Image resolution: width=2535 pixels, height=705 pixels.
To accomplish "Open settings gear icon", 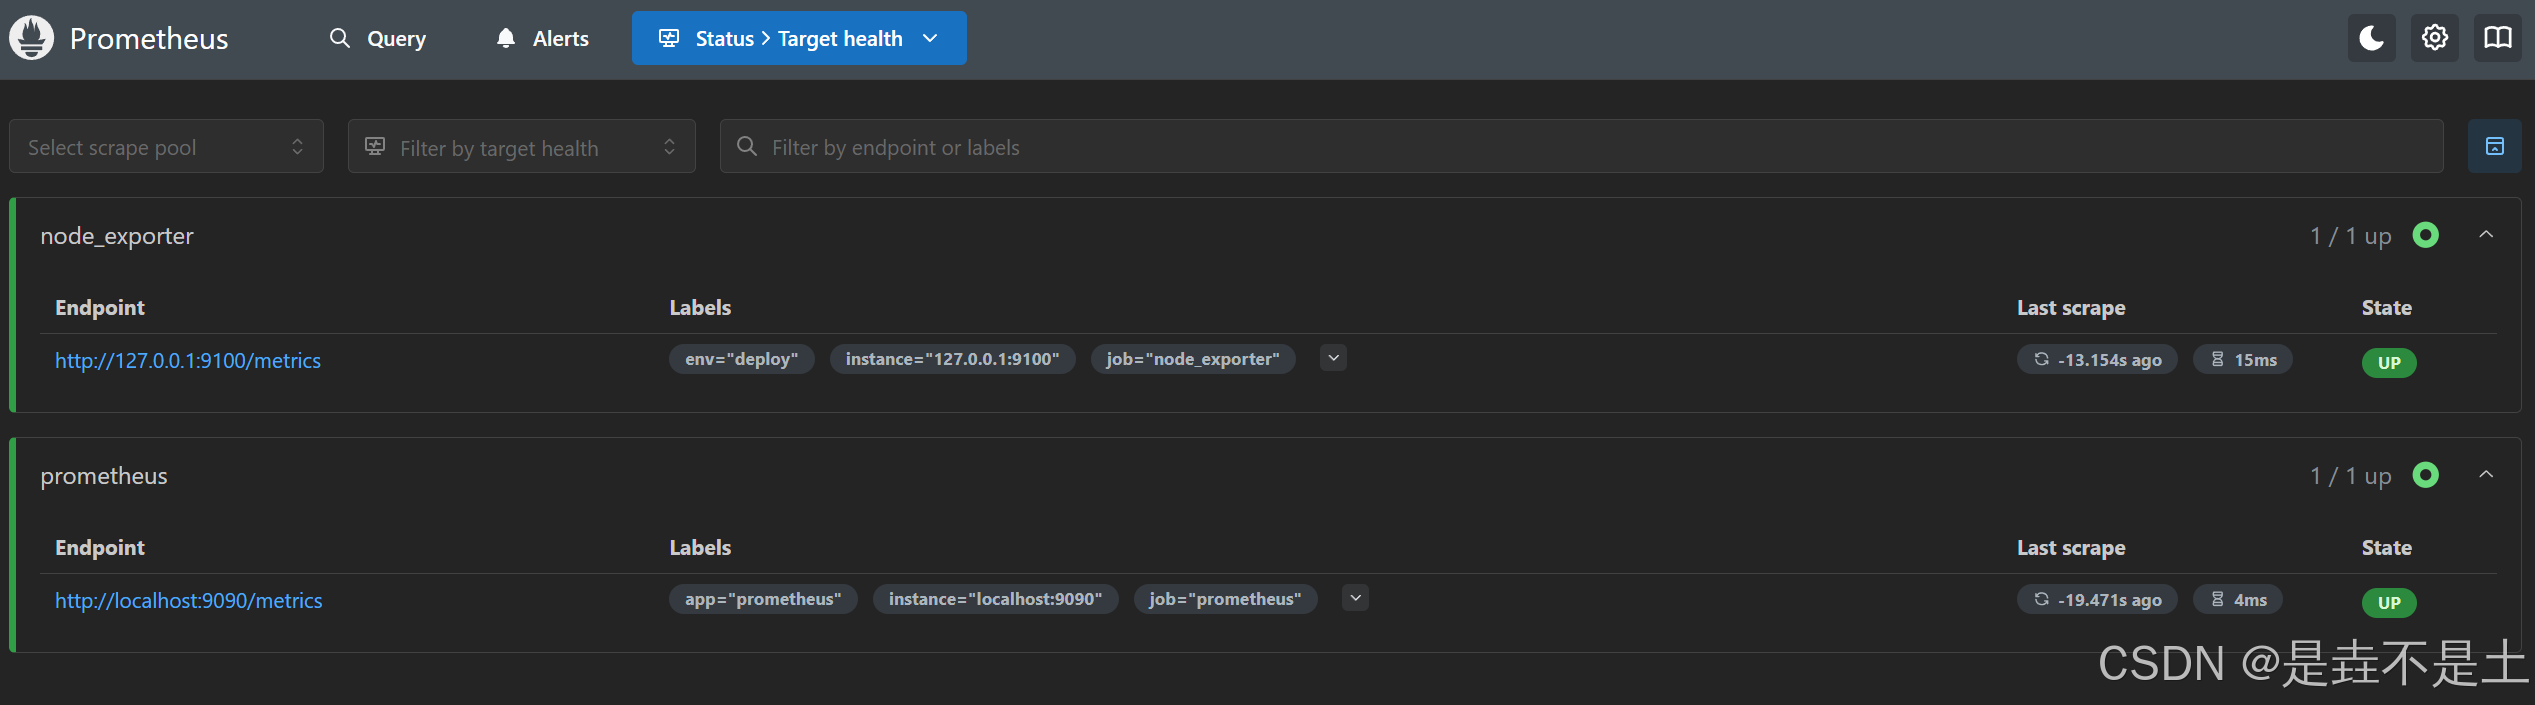I will pos(2434,38).
